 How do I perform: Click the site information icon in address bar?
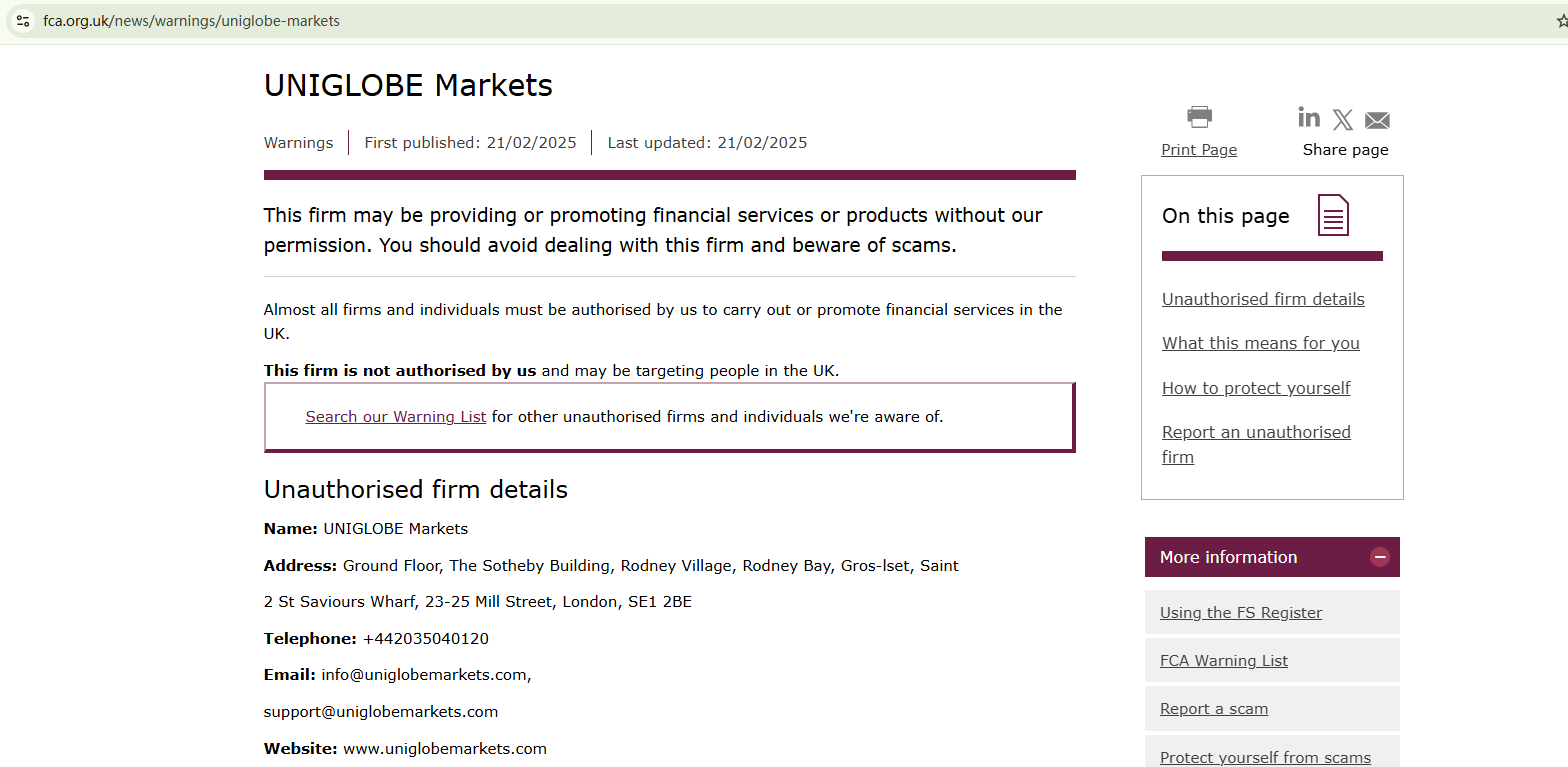(23, 21)
